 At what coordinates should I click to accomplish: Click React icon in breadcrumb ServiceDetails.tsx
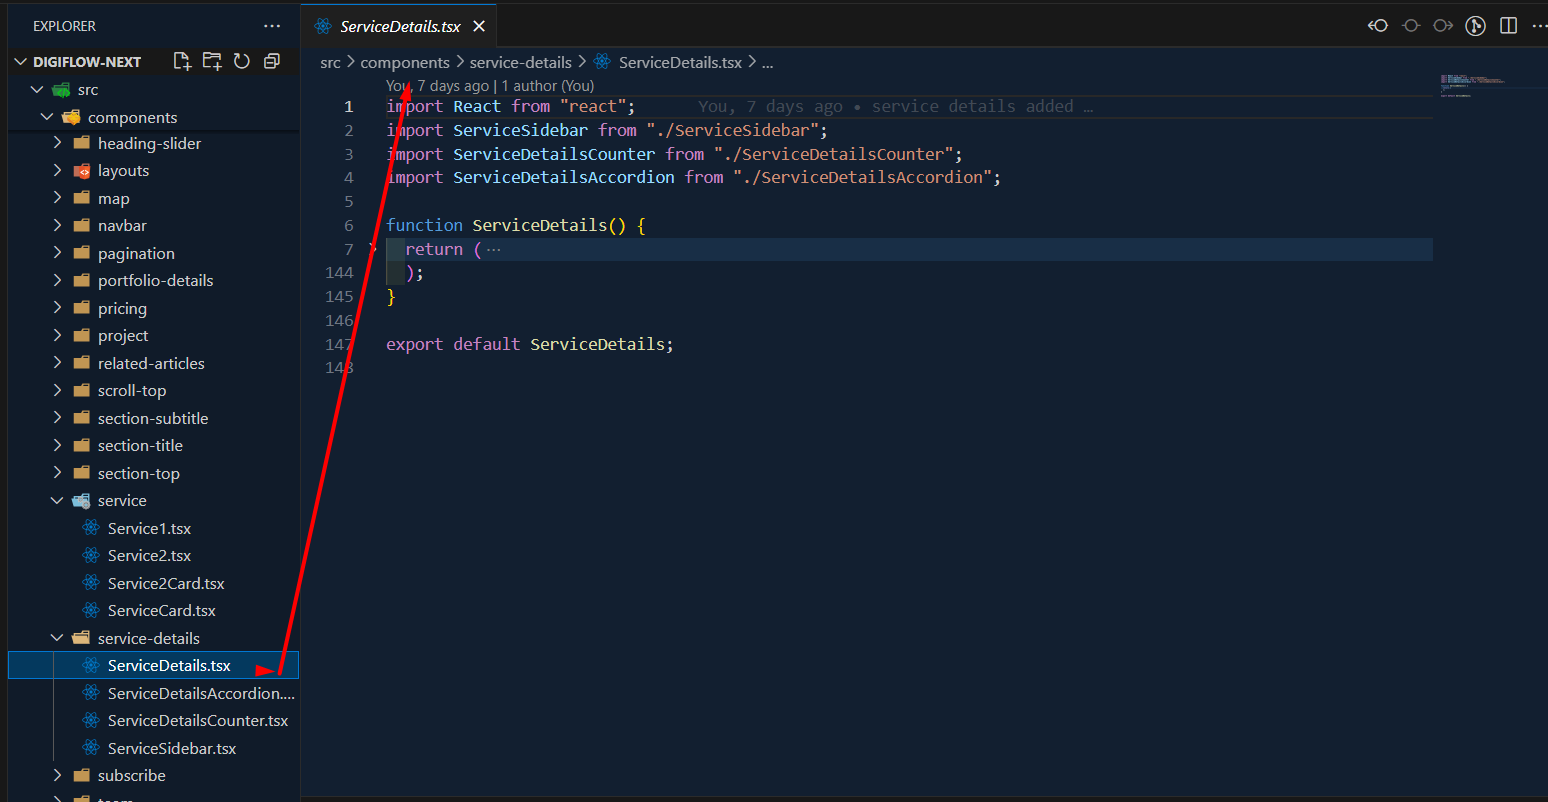pos(602,62)
